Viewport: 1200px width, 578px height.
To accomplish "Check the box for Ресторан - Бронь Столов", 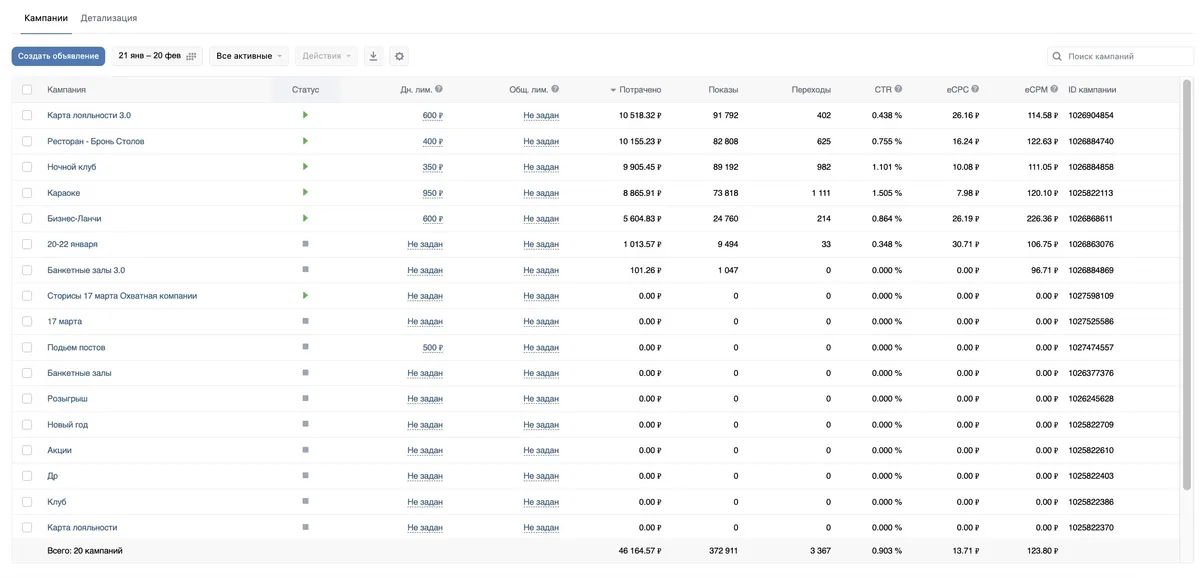I will 27,141.
